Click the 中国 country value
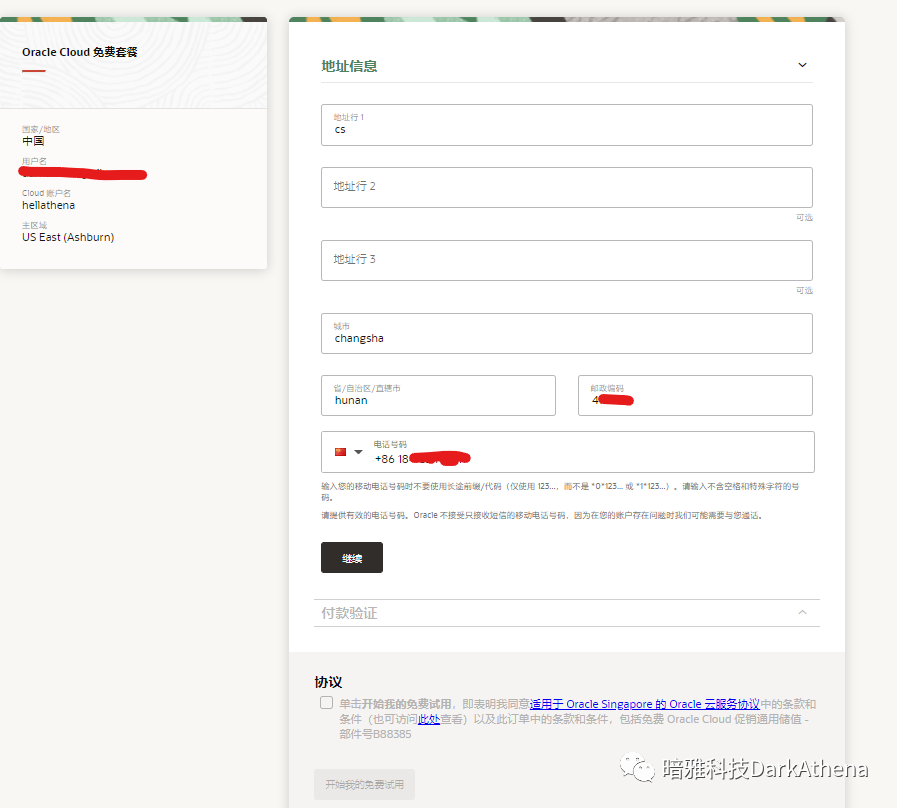This screenshot has width=897, height=808. pyautogui.click(x=33, y=141)
